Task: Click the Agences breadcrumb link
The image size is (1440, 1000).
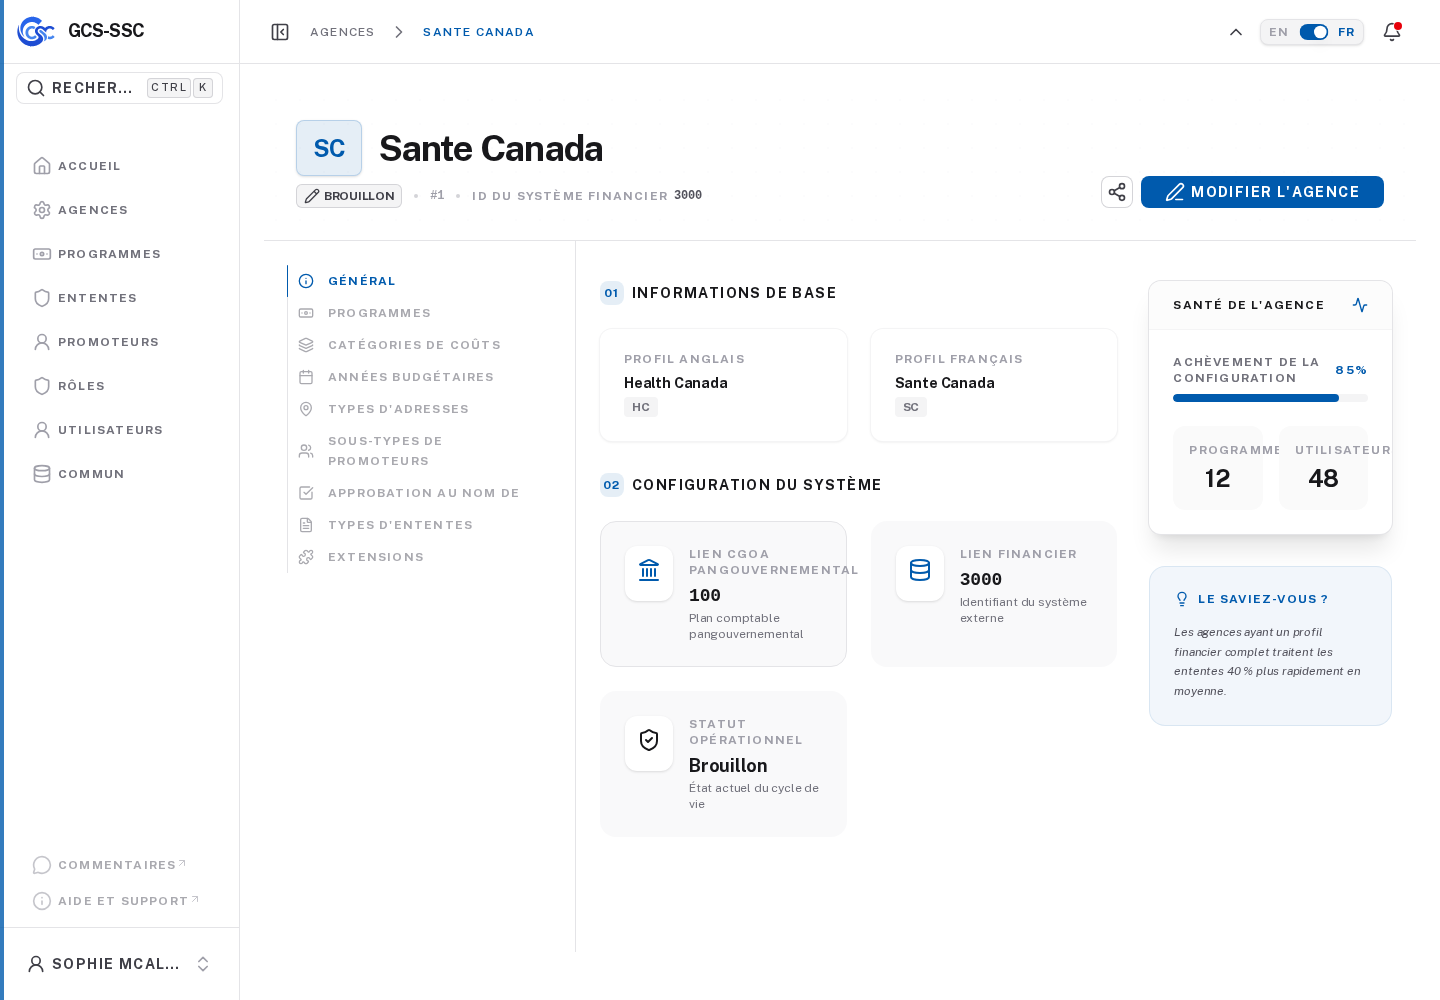Action: pos(342,32)
